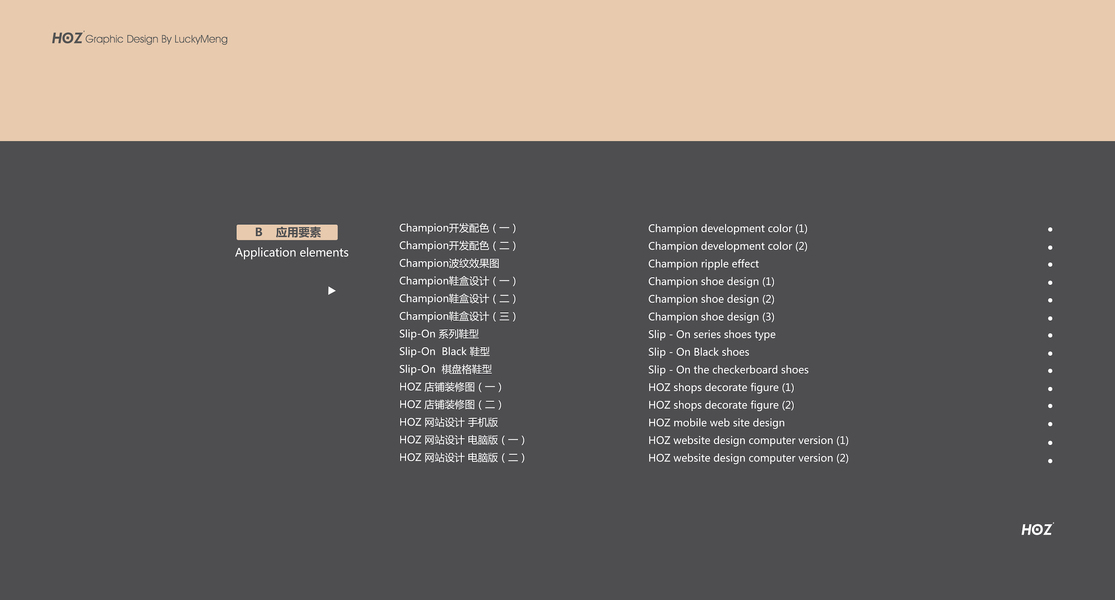Screen dimensions: 1115x600
Task: Select 'Champion鞋盒设计 (二)' entry
Action: click(x=457, y=299)
